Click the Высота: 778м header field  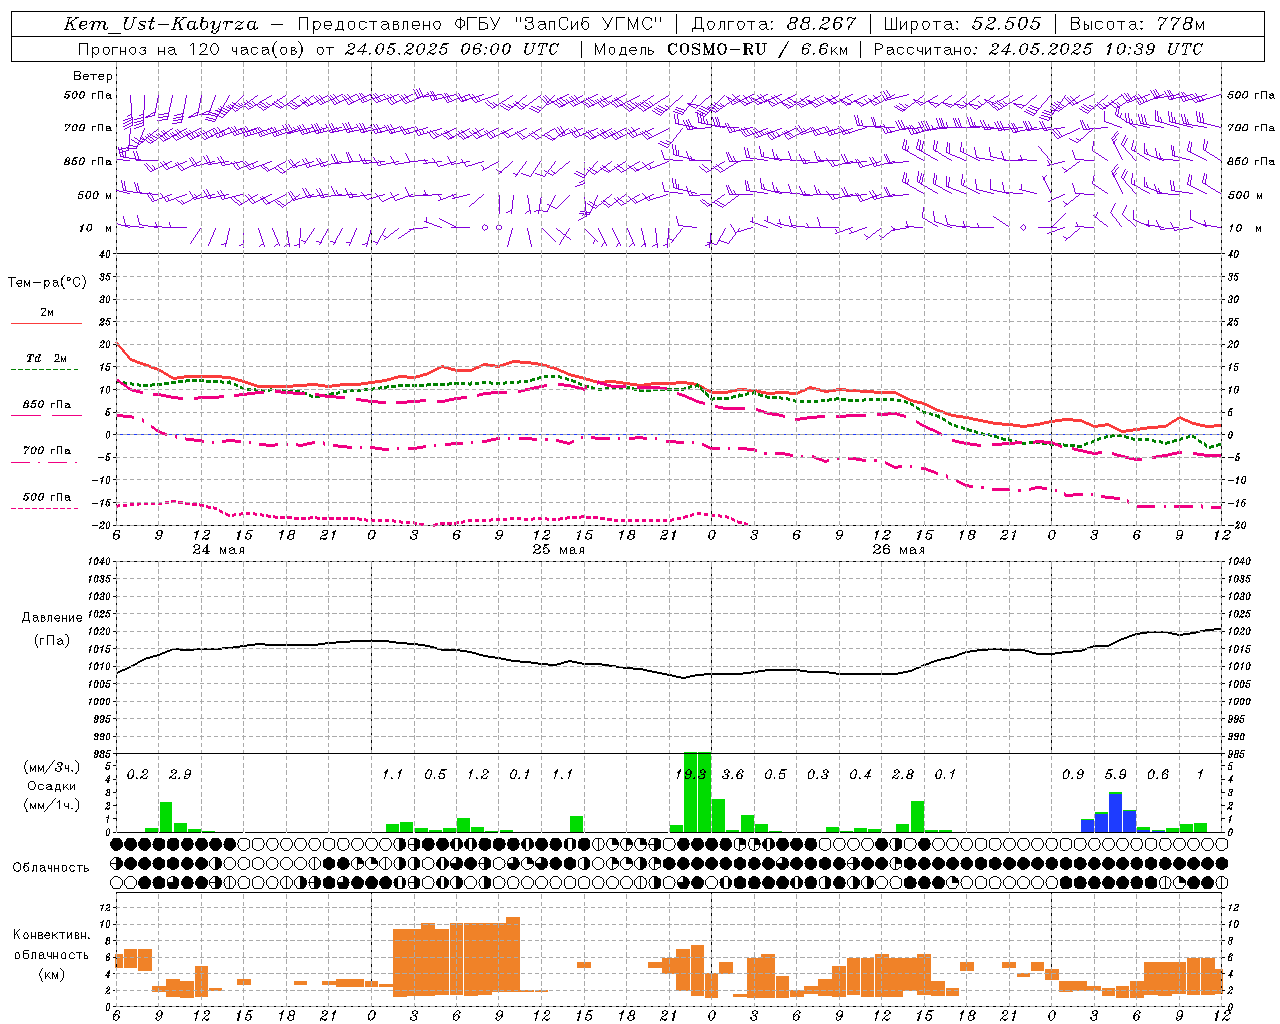click(x=1137, y=24)
